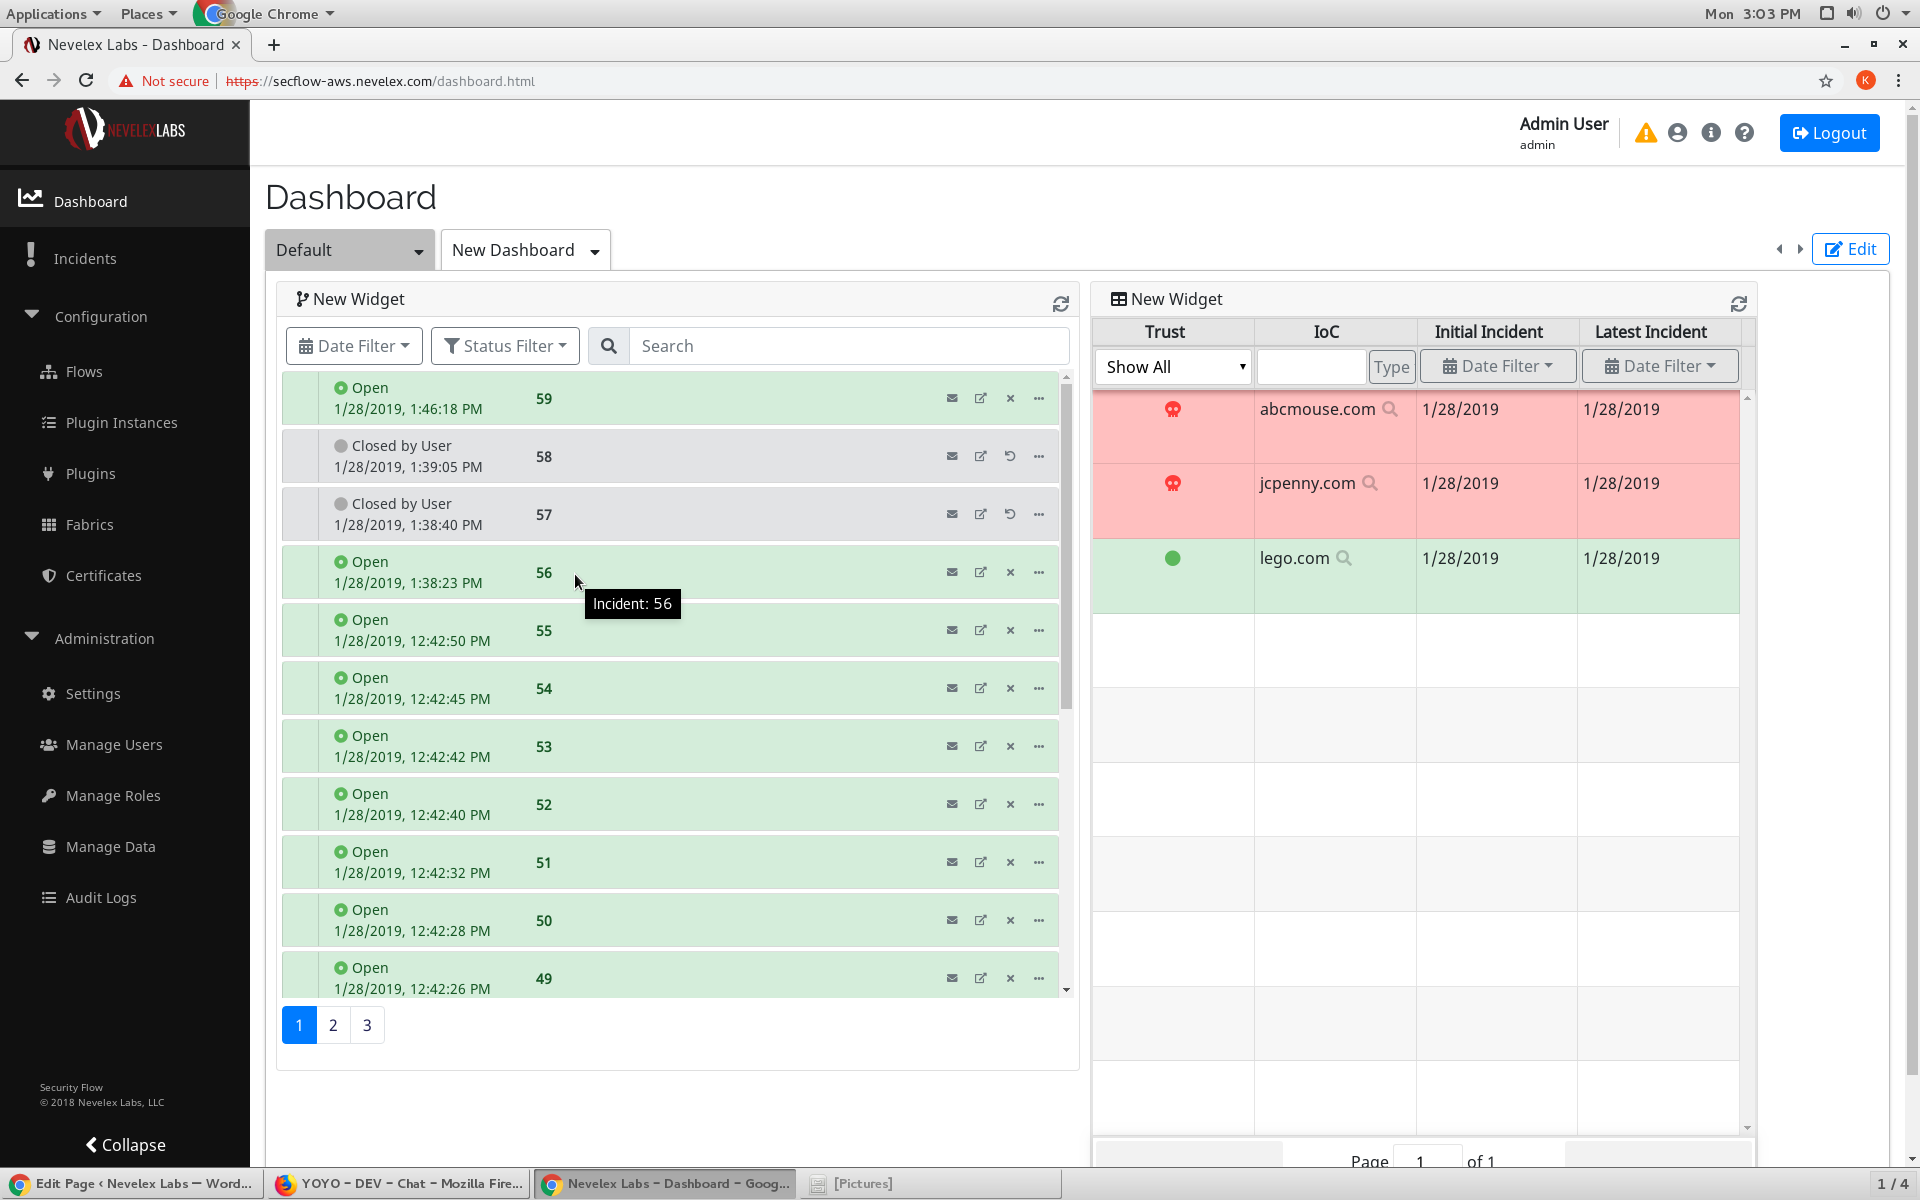Image resolution: width=1920 pixels, height=1200 pixels.
Task: Click the Edit dashboard button
Action: pos(1850,249)
